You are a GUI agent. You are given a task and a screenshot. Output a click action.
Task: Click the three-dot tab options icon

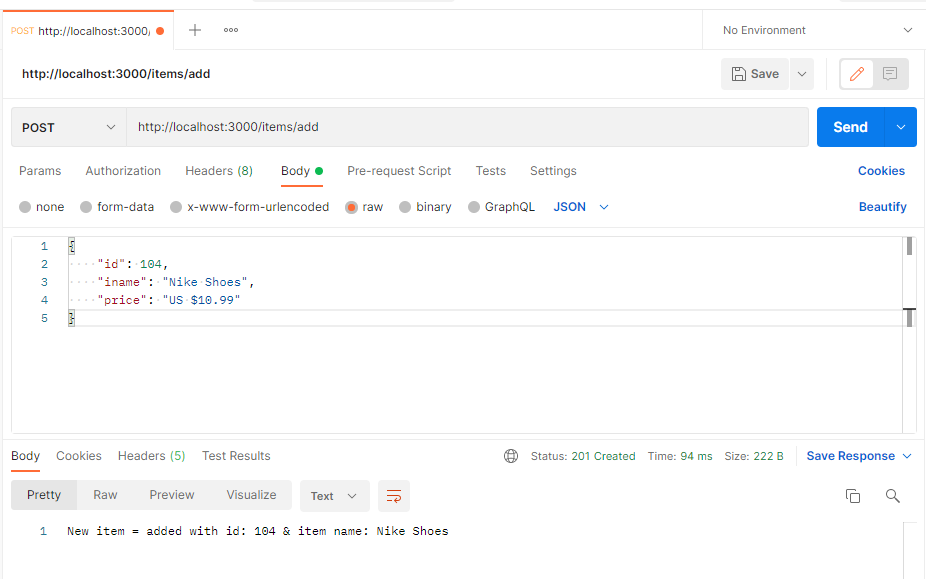[x=230, y=30]
